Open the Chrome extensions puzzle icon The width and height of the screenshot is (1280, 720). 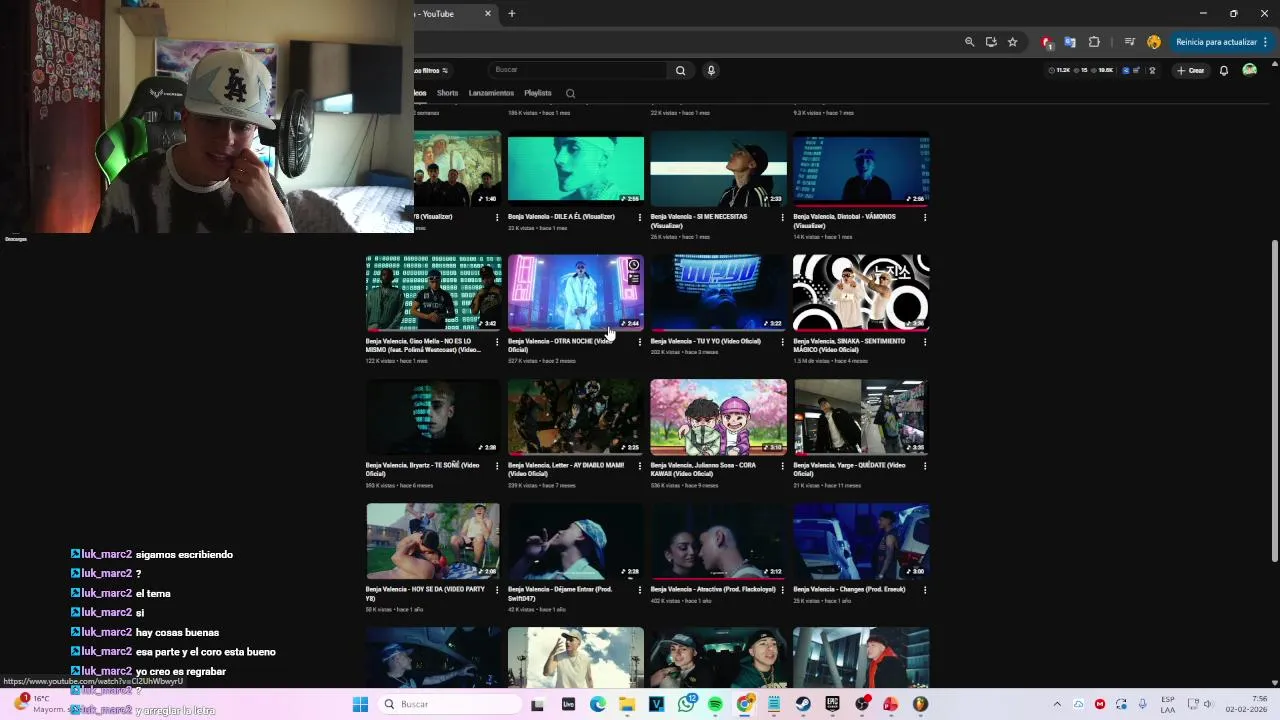tap(1094, 42)
